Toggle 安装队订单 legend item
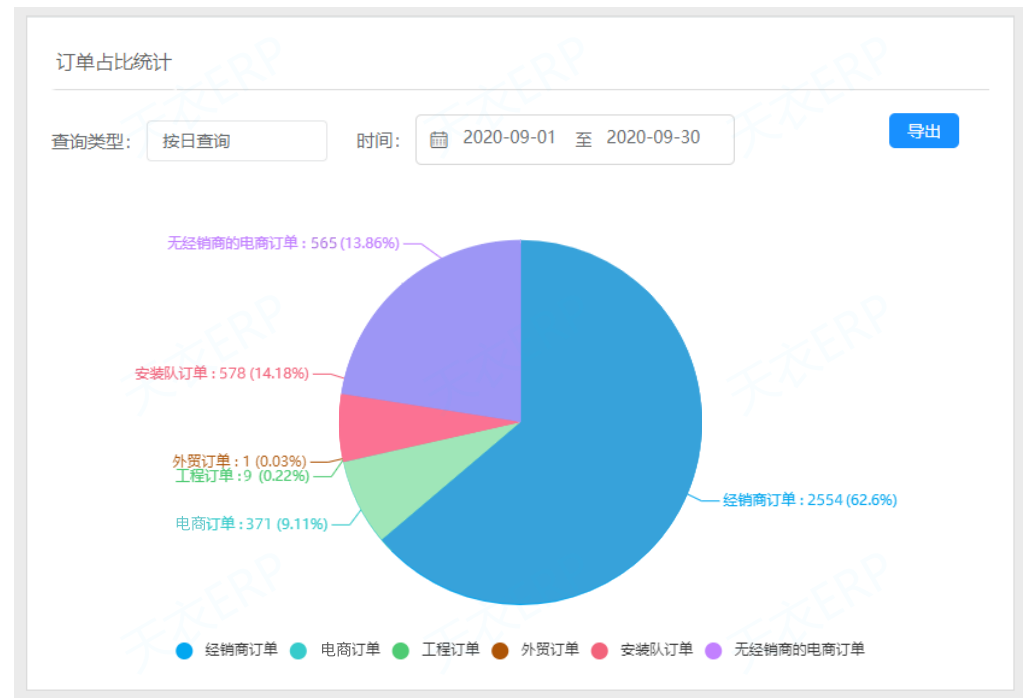 coord(642,650)
